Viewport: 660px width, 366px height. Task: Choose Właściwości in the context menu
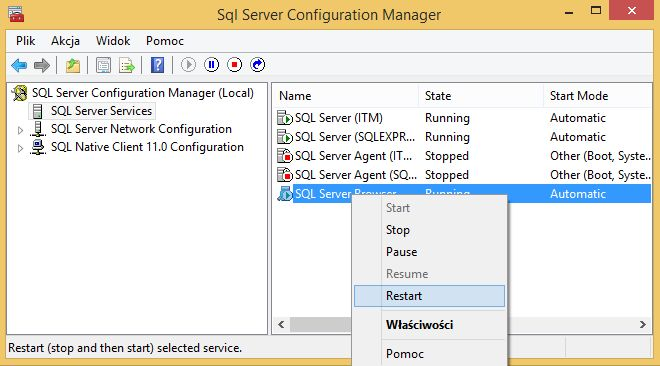(x=429, y=325)
